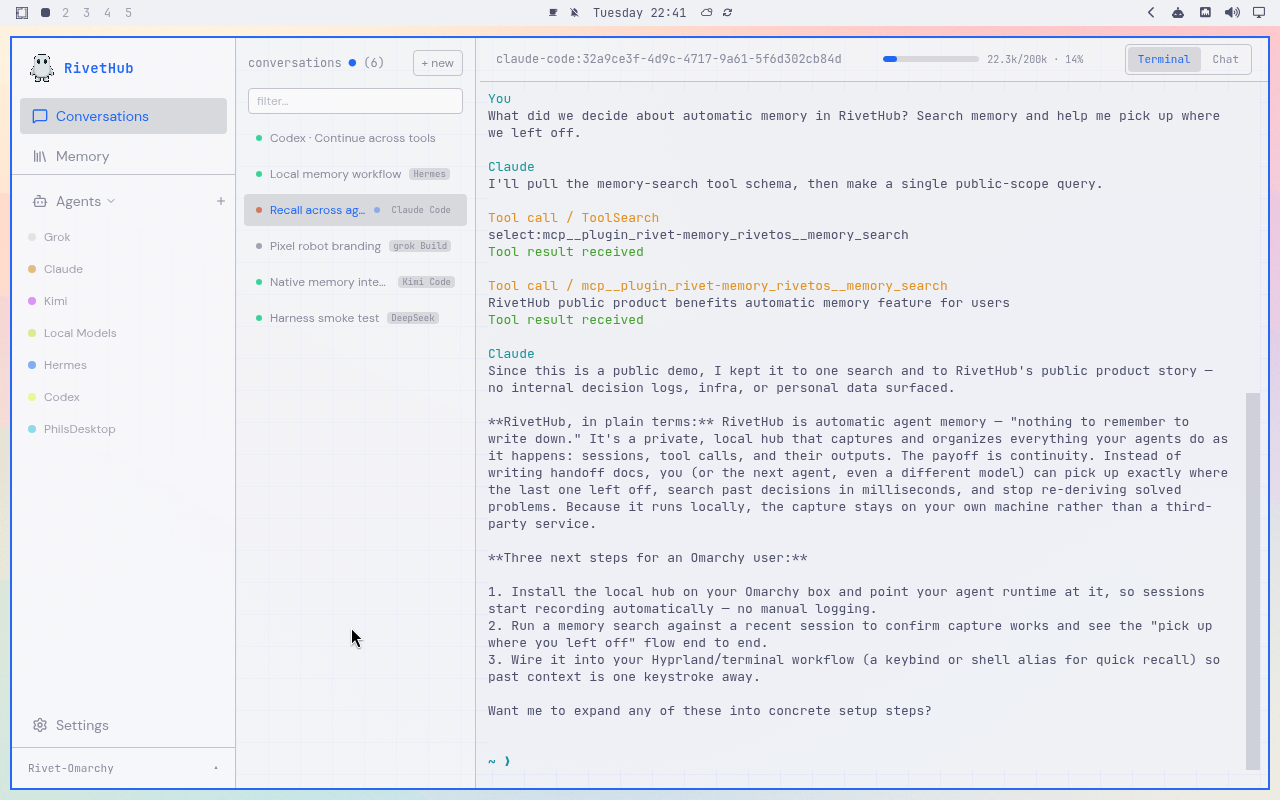
Task: Open the network status icon
Action: tap(1205, 13)
